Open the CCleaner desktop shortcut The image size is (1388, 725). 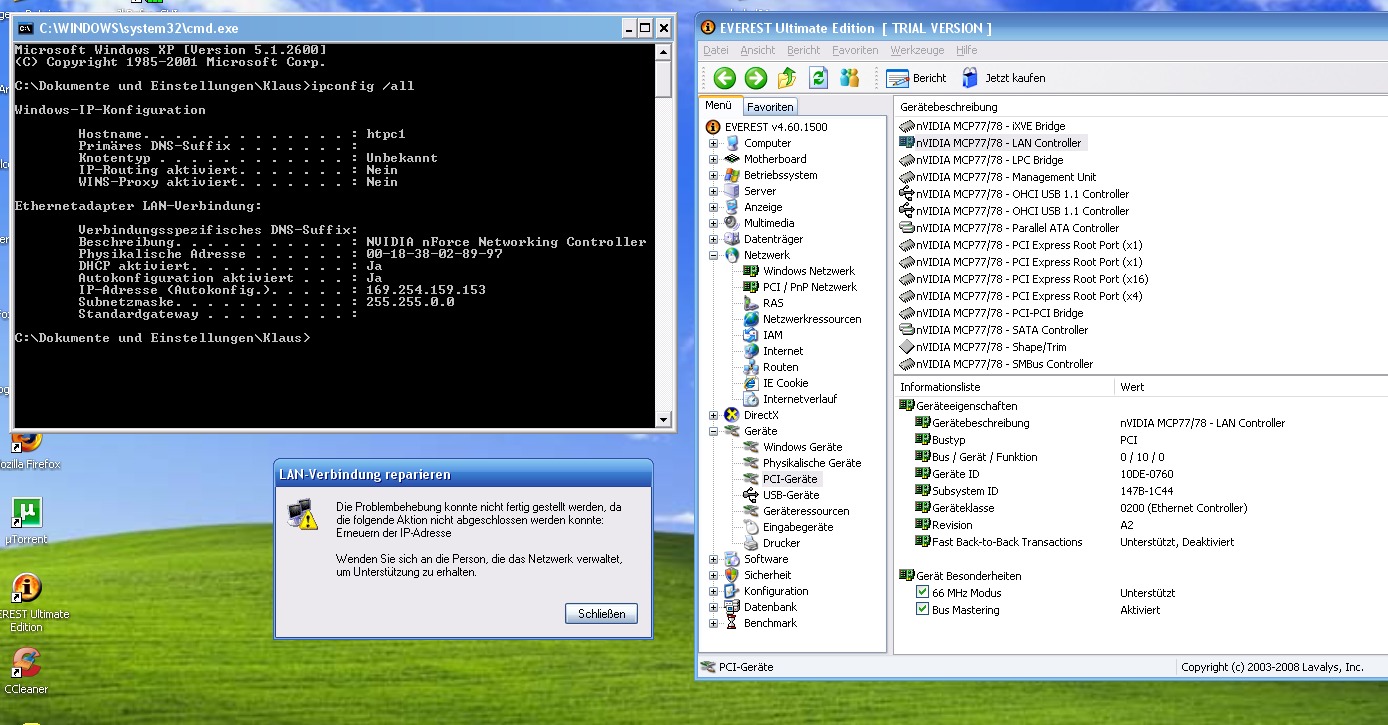tap(26, 670)
